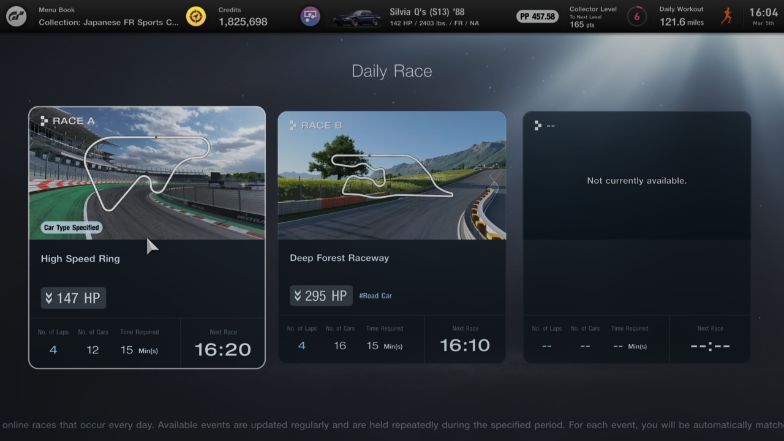Click Race B's 16 cars count
The image size is (784, 441).
click(340, 346)
